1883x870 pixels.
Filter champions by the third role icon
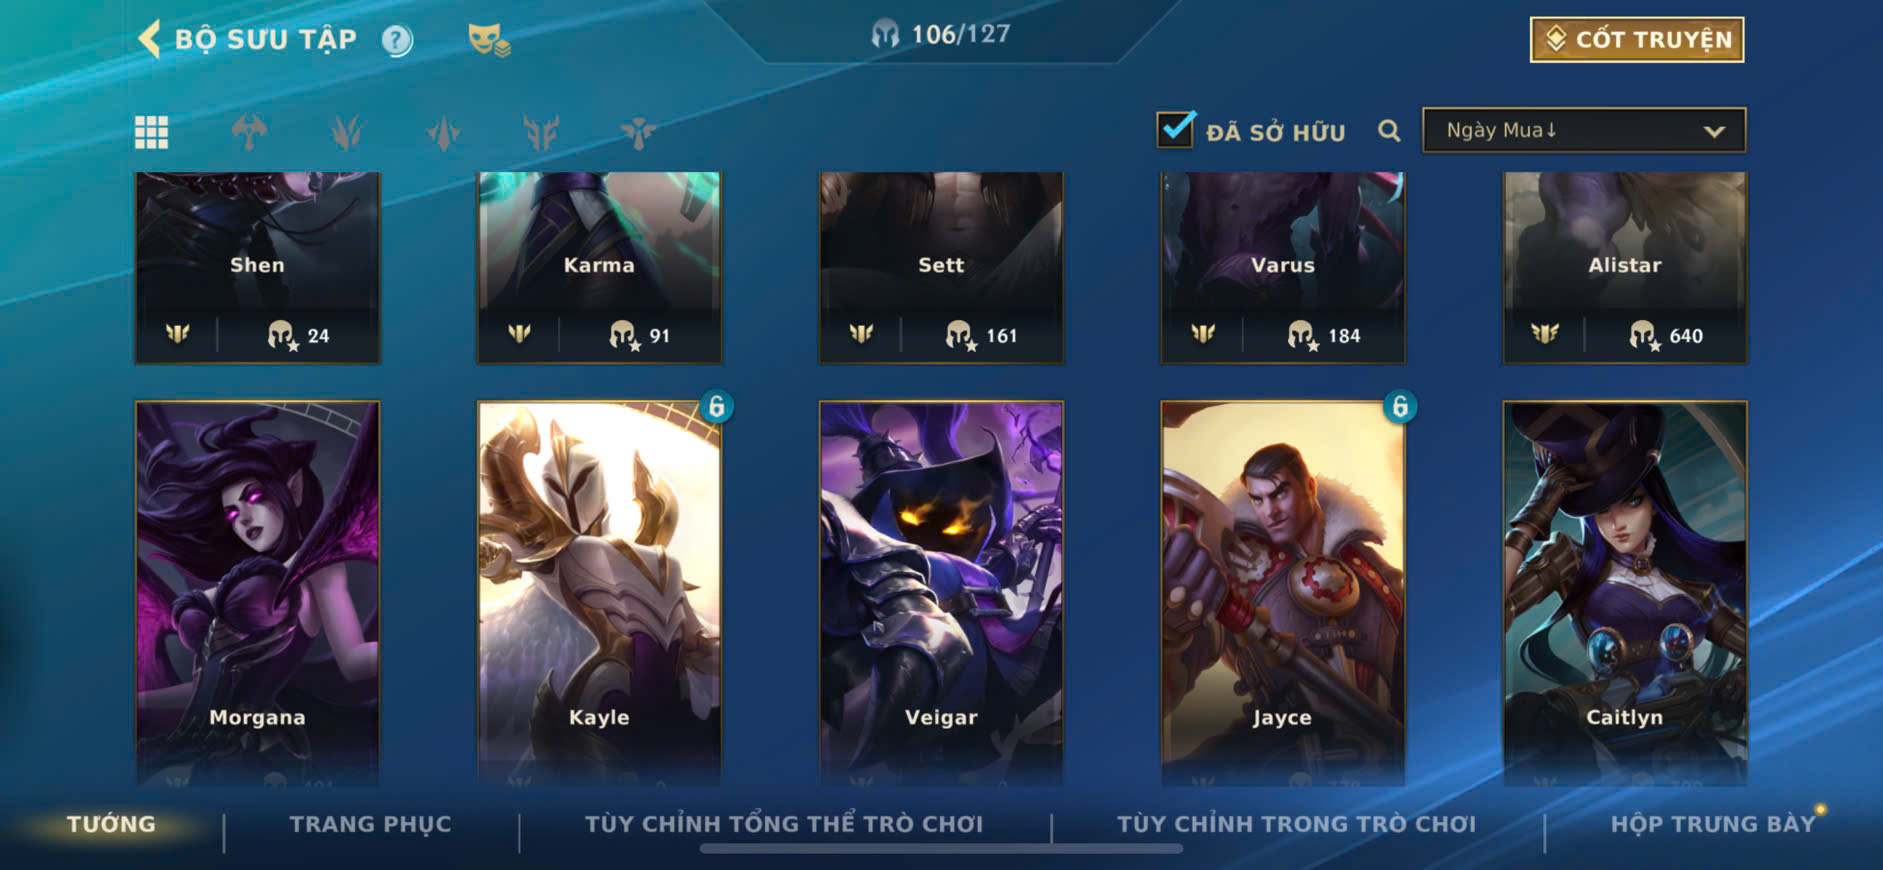pos(443,132)
